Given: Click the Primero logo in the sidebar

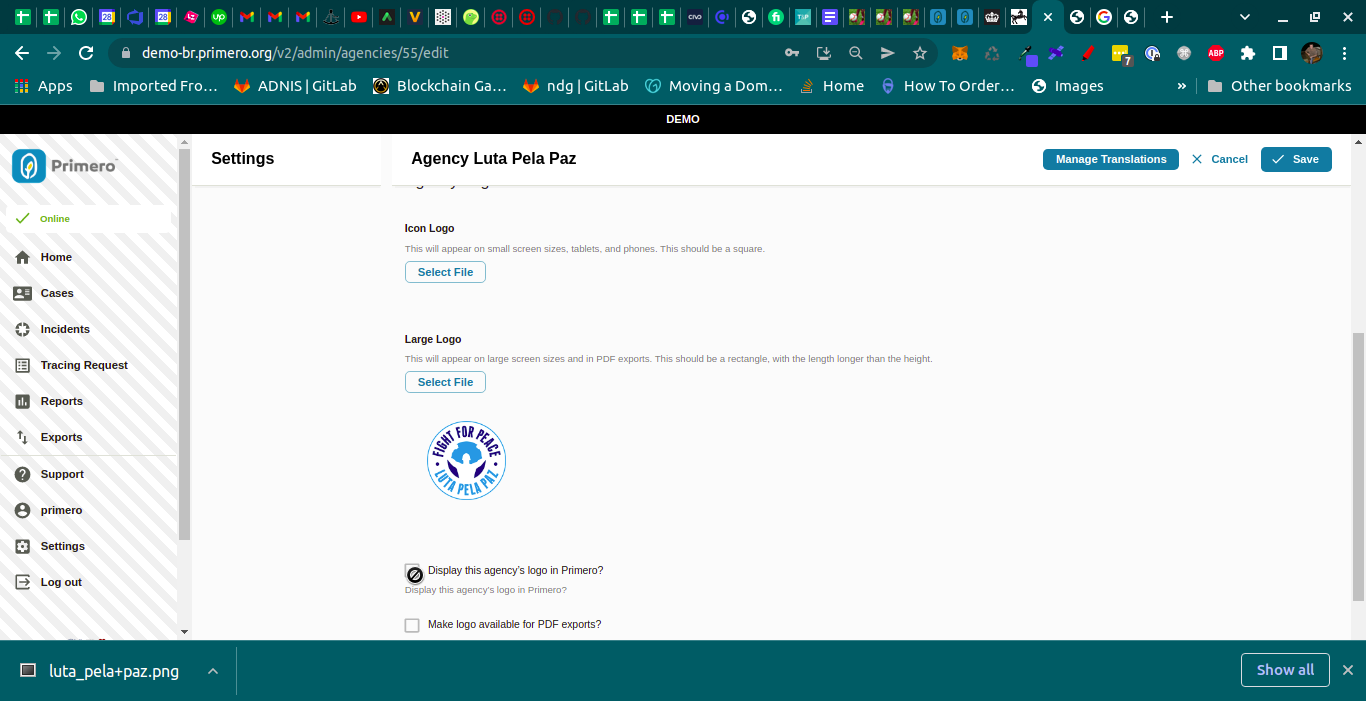Looking at the screenshot, I should point(65,165).
